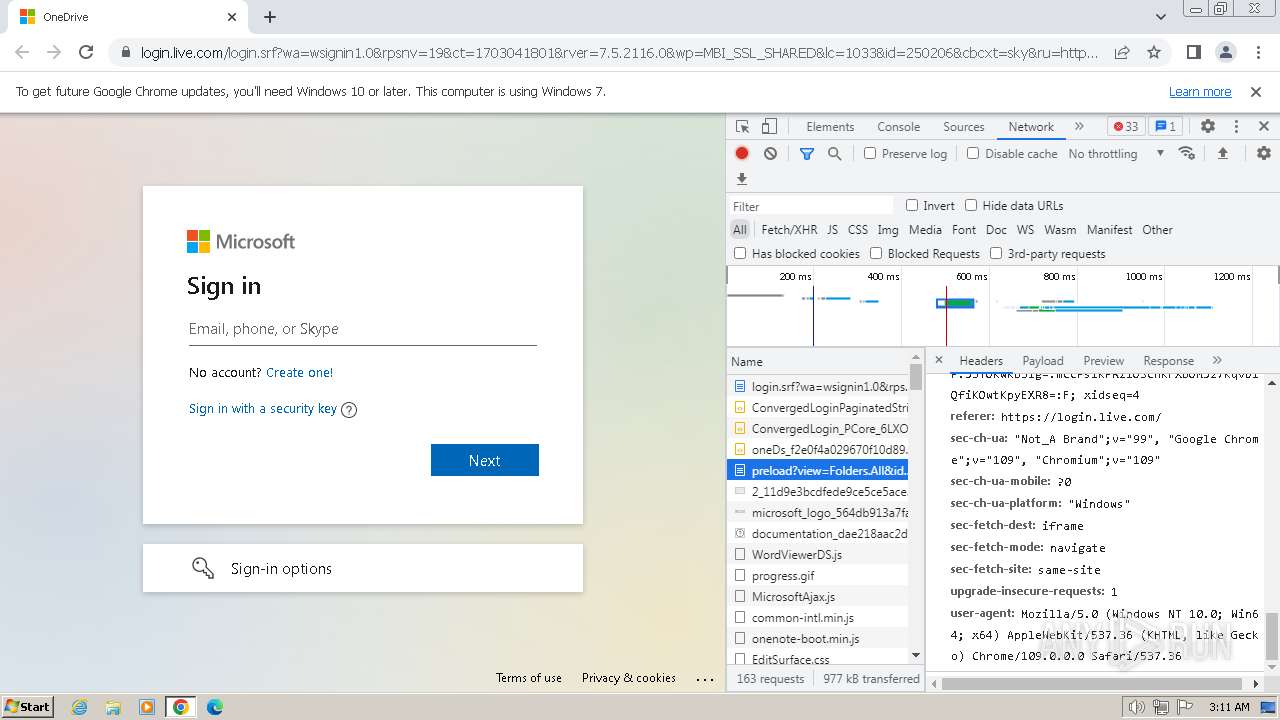Click the Next button
Image resolution: width=1280 pixels, height=720 pixels.
pos(485,460)
